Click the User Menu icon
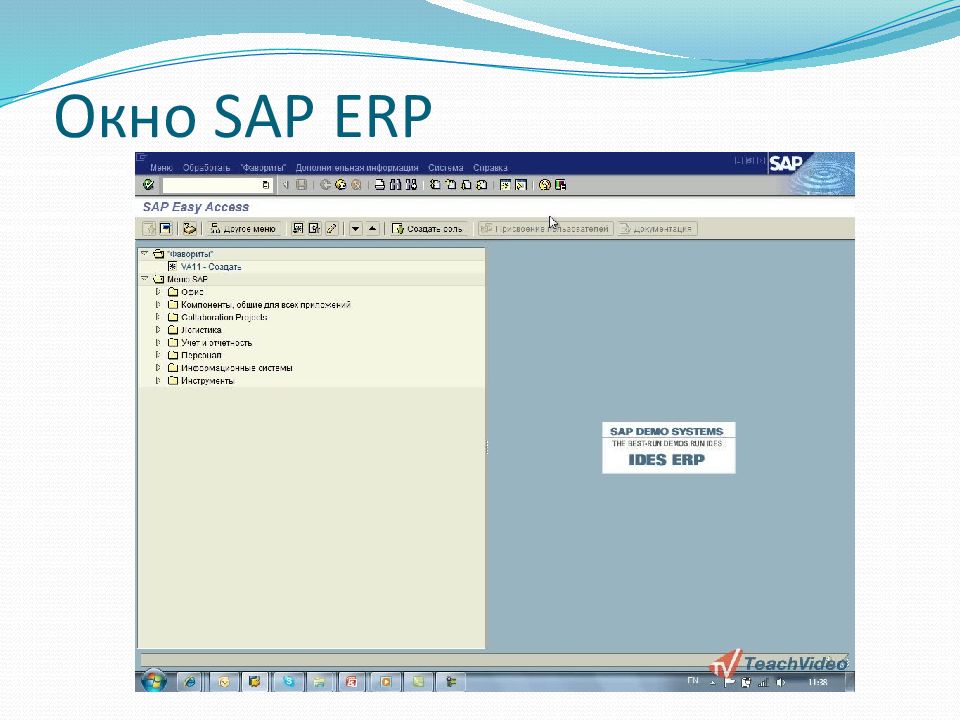The width and height of the screenshot is (960, 720). pyautogui.click(x=149, y=228)
